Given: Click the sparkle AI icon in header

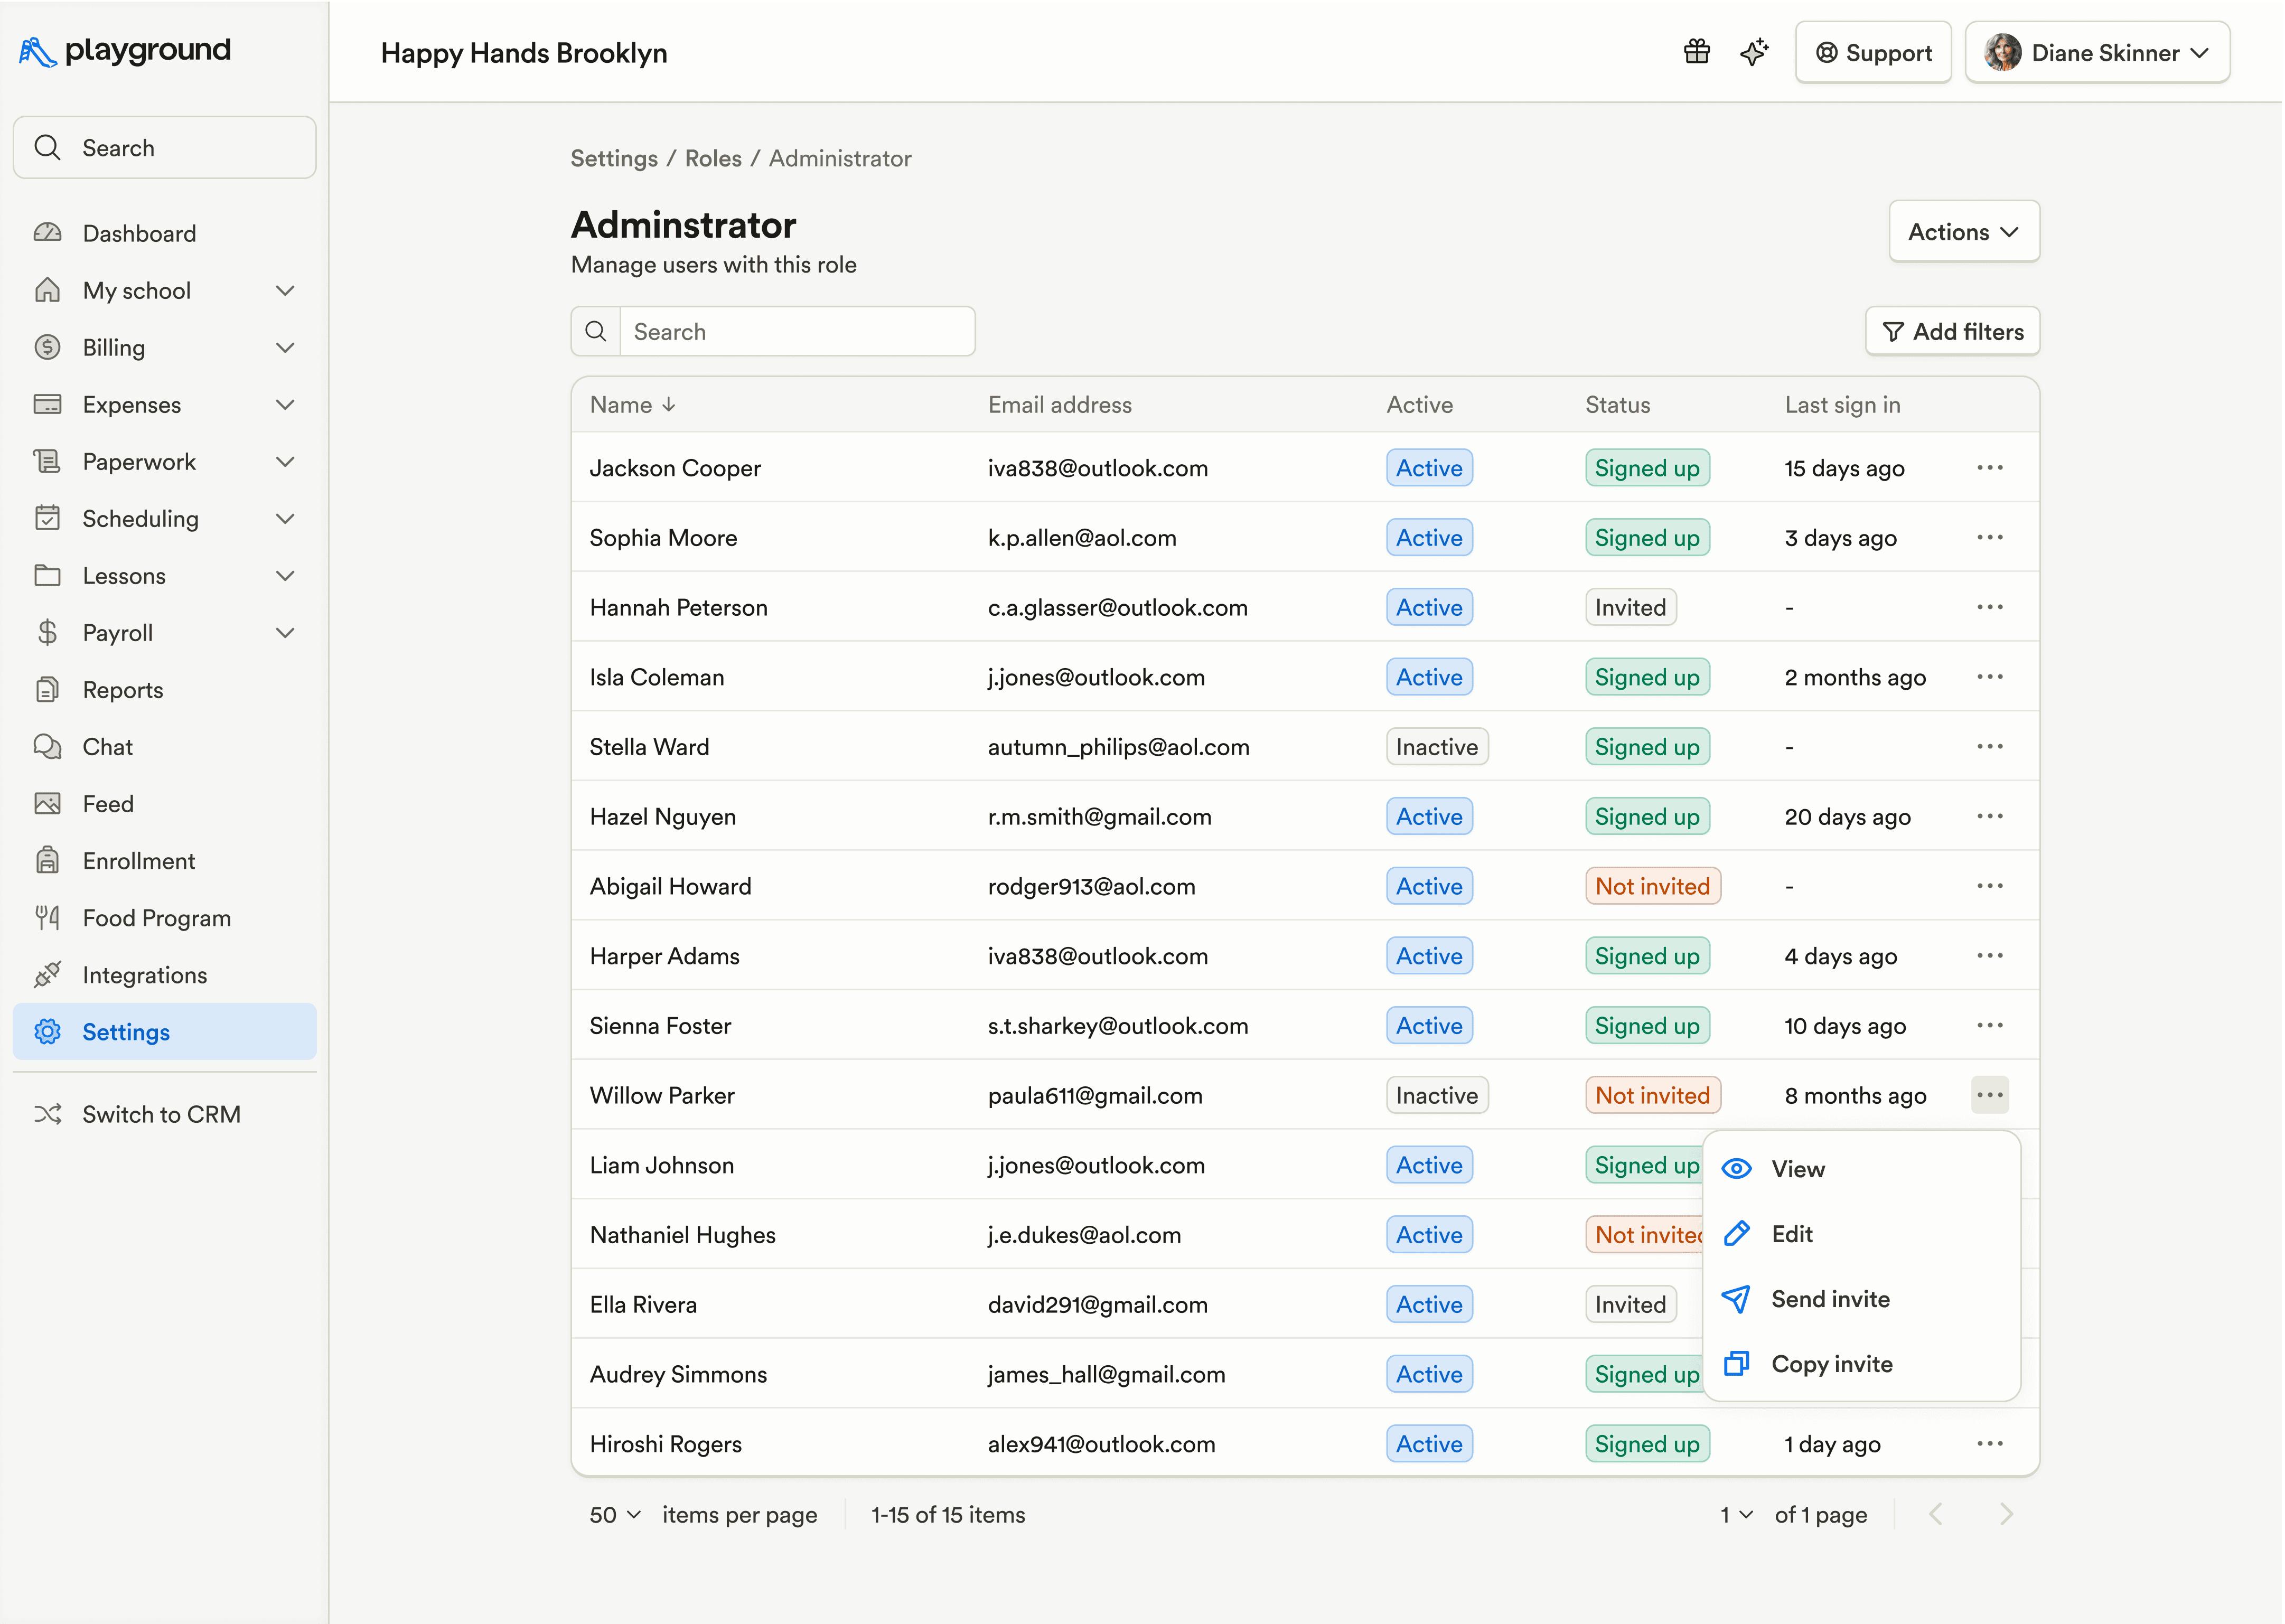Looking at the screenshot, I should coord(1753,52).
